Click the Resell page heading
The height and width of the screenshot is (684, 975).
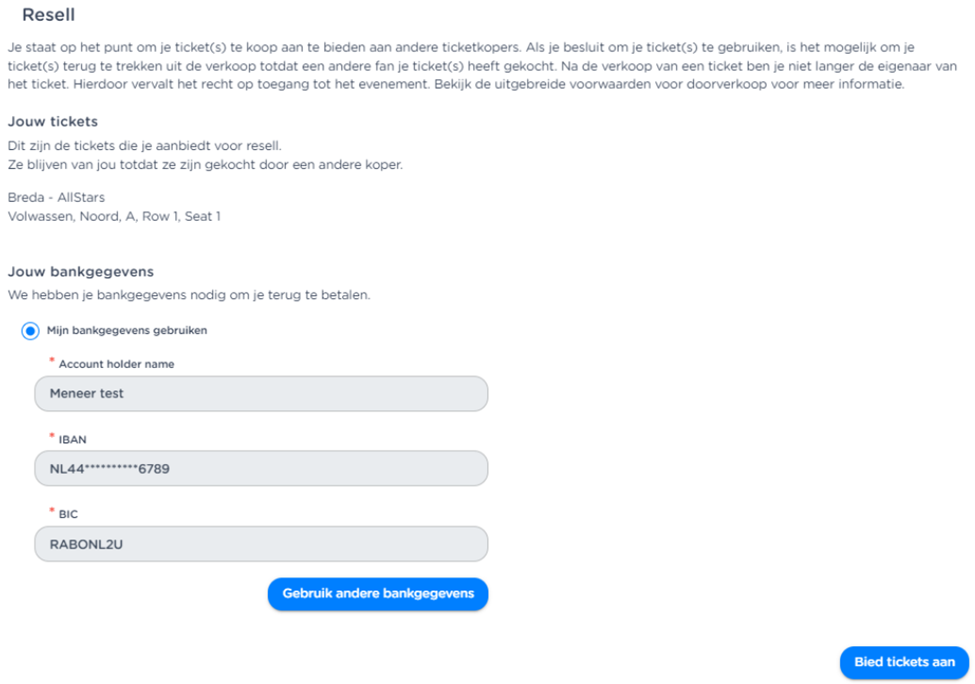[48, 16]
